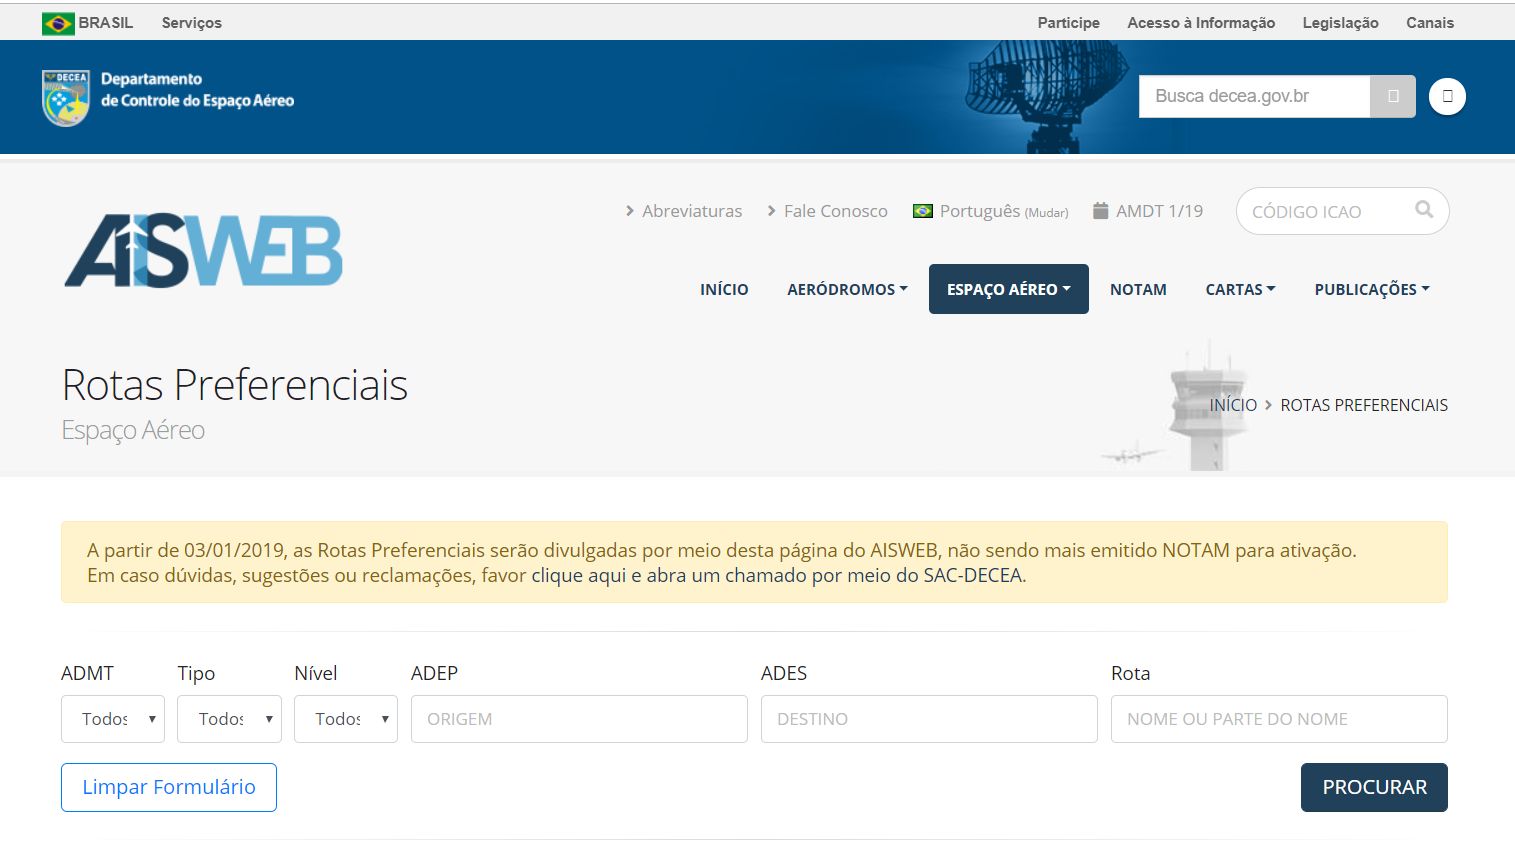This screenshot has height=857, width=1515.
Task: Click the Limpar Formulário button
Action: pos(169,787)
